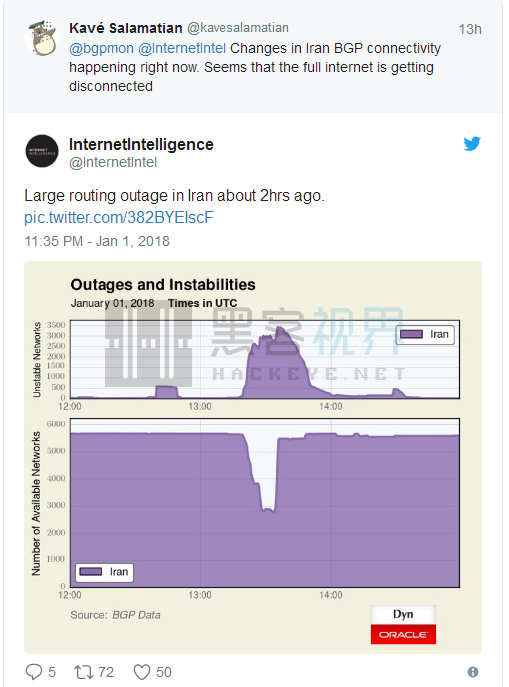509x687 pixels.
Task: Click the Iran legend in bottom chart
Action: click(104, 572)
